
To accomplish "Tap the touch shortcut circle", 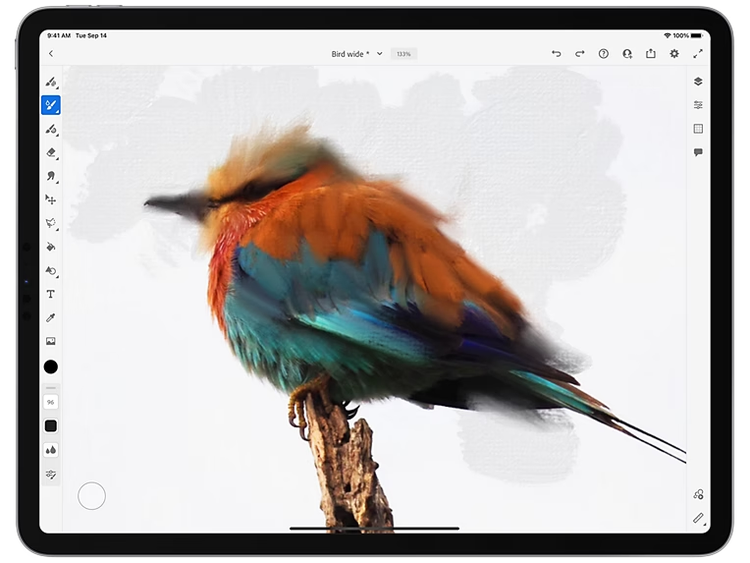I will (x=91, y=496).
